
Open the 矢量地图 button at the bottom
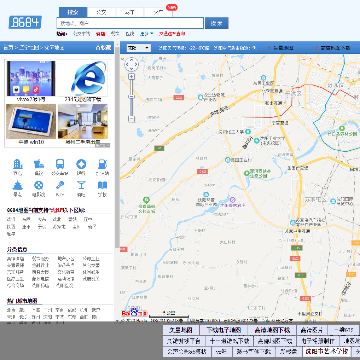coord(181,330)
